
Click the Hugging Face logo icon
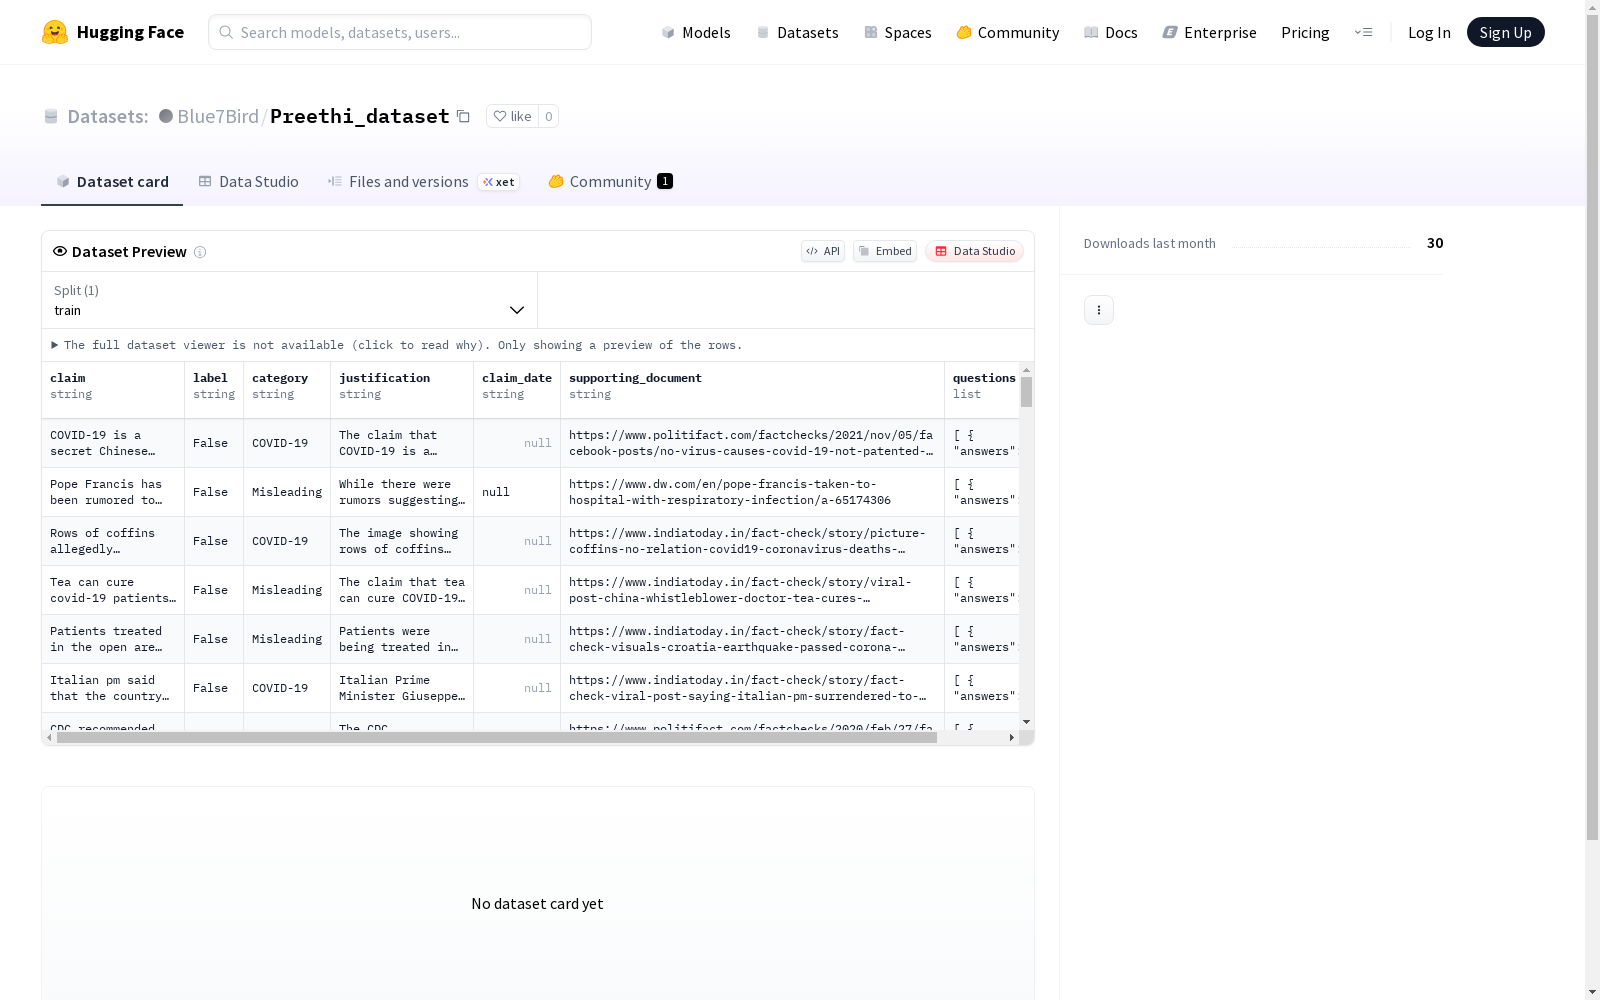(55, 32)
